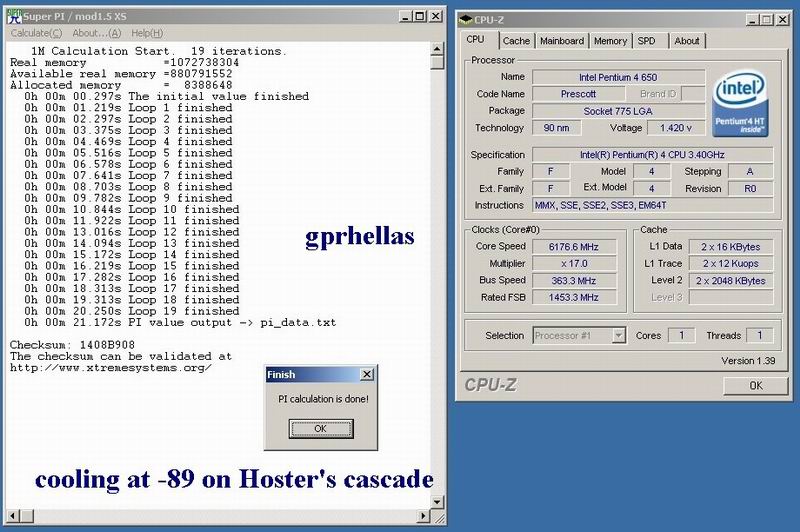Click the Threads count field

(759, 336)
